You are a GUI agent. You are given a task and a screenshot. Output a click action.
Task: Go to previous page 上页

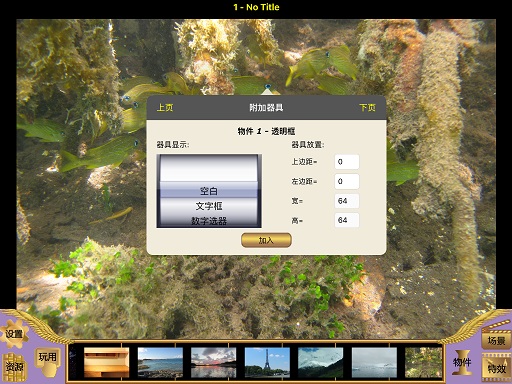165,108
